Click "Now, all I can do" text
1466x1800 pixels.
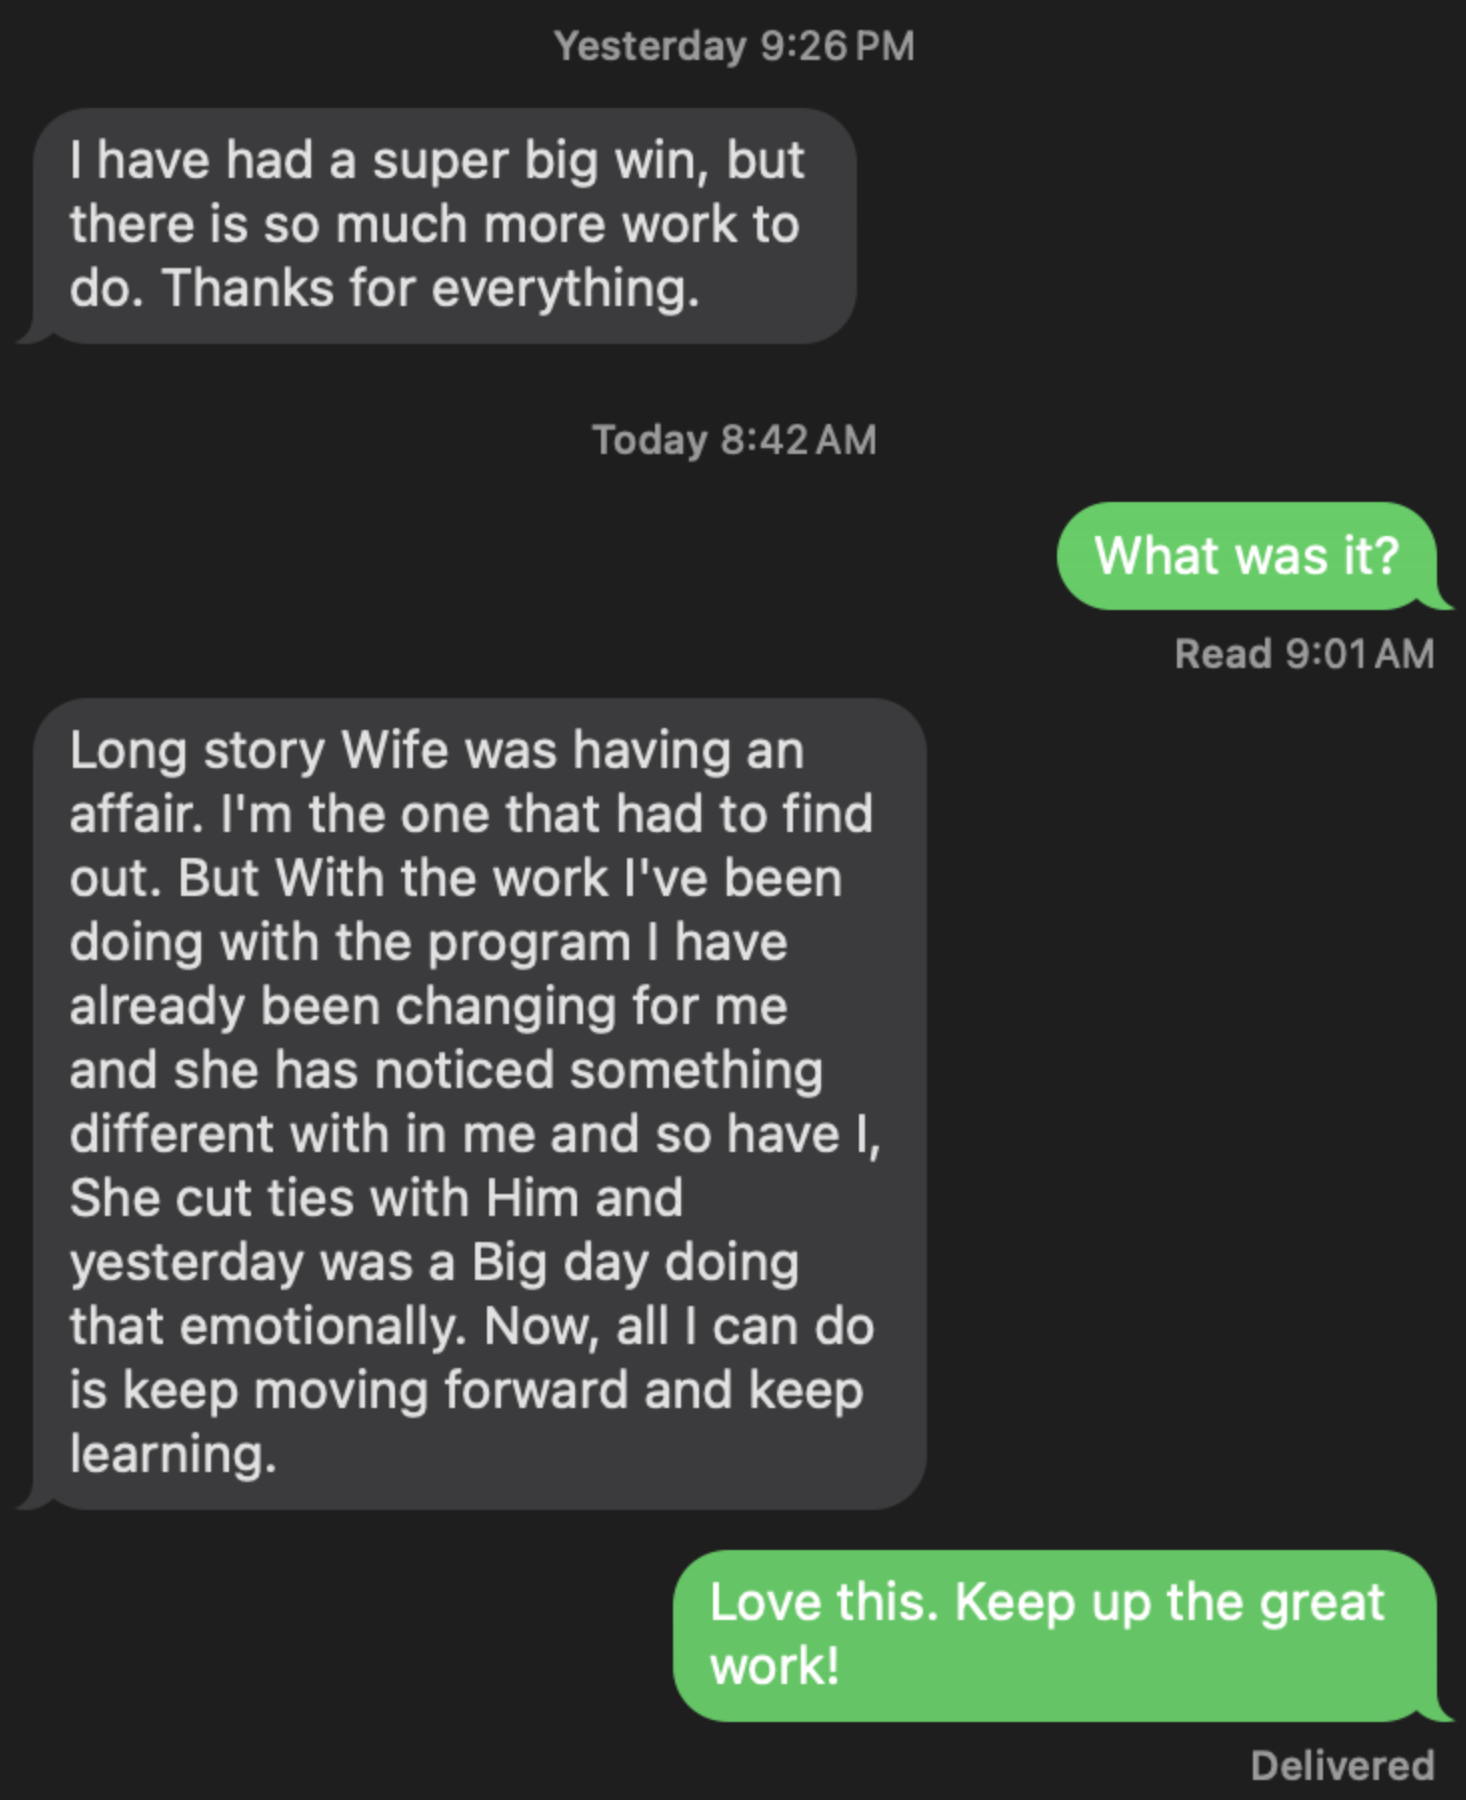pos(679,1327)
